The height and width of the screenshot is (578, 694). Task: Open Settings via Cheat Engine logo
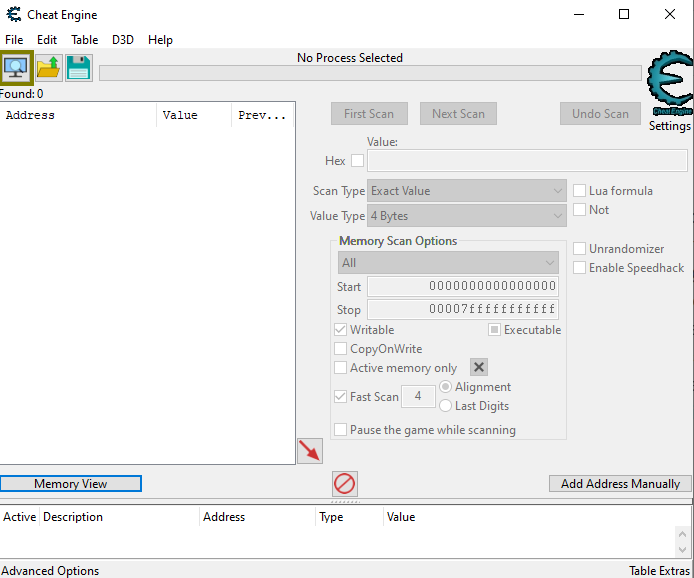(x=669, y=90)
